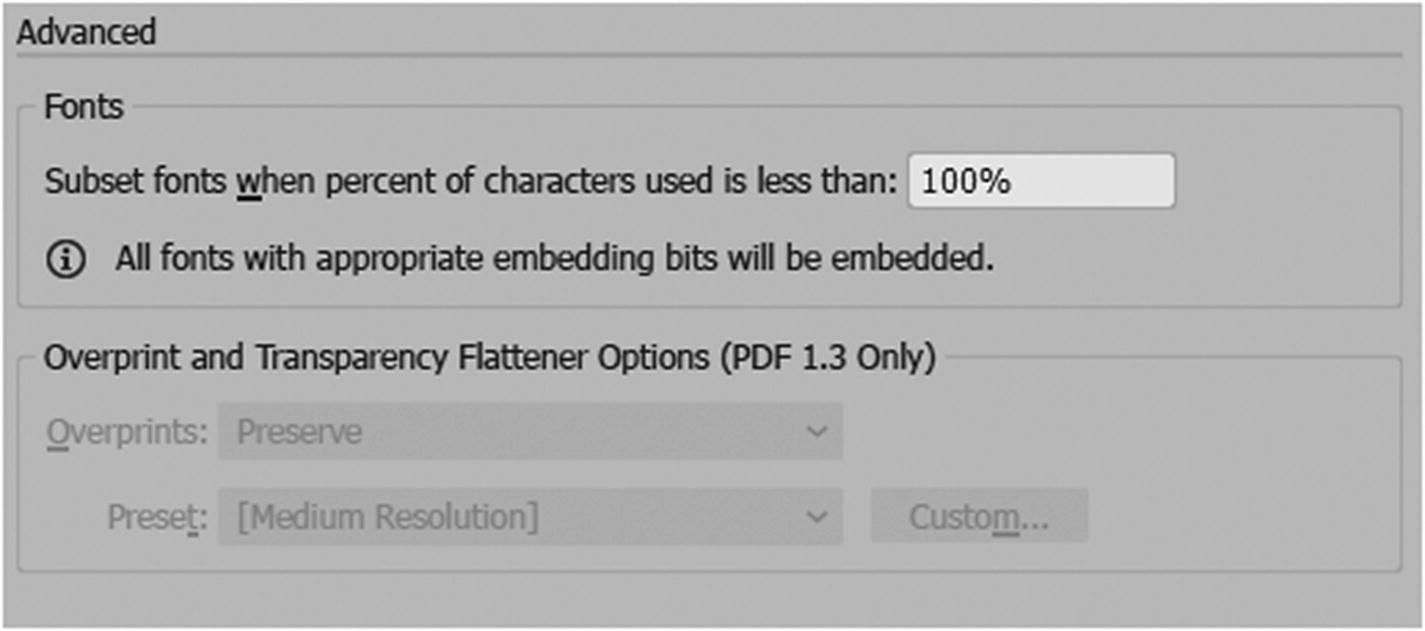Screen dimensions: 1425x631
Task: Click the 'Subset fonts when percent' label
Action: click(470, 182)
